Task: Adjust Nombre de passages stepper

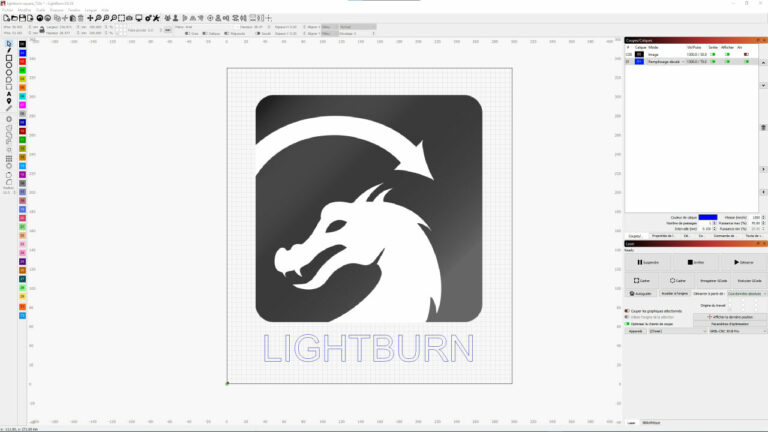Action: point(715,223)
